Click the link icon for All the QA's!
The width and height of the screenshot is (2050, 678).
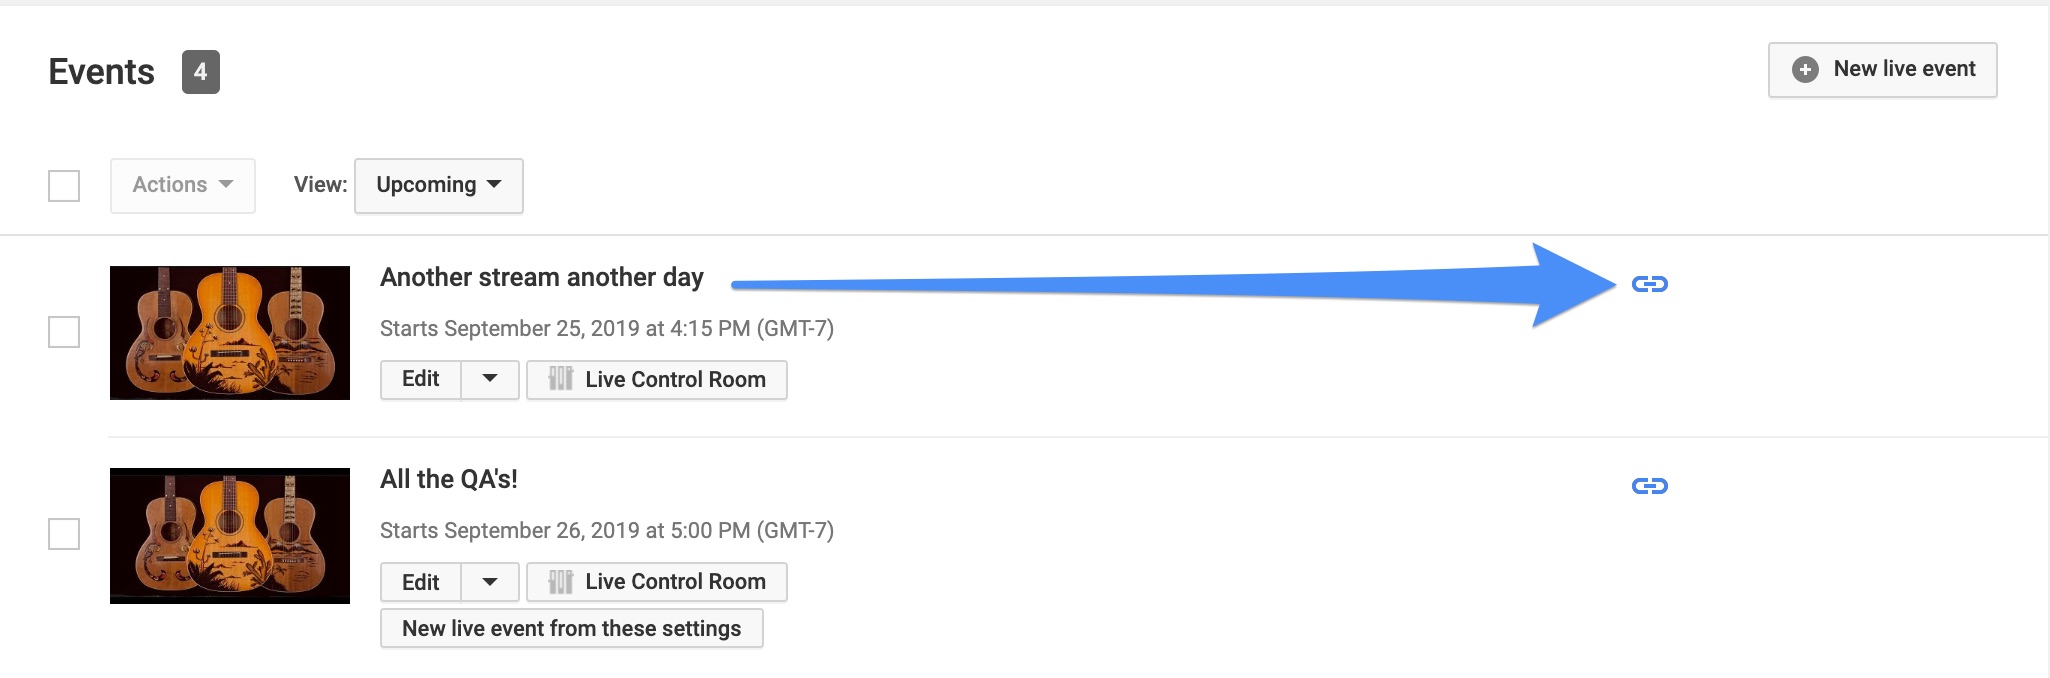[1649, 486]
